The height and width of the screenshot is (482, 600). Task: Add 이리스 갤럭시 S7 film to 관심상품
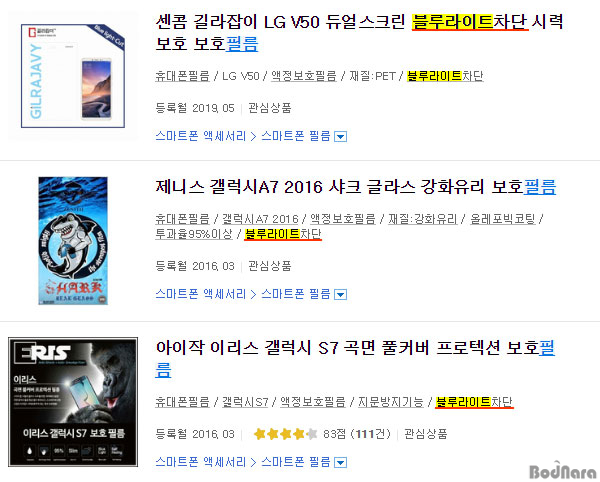426,434
